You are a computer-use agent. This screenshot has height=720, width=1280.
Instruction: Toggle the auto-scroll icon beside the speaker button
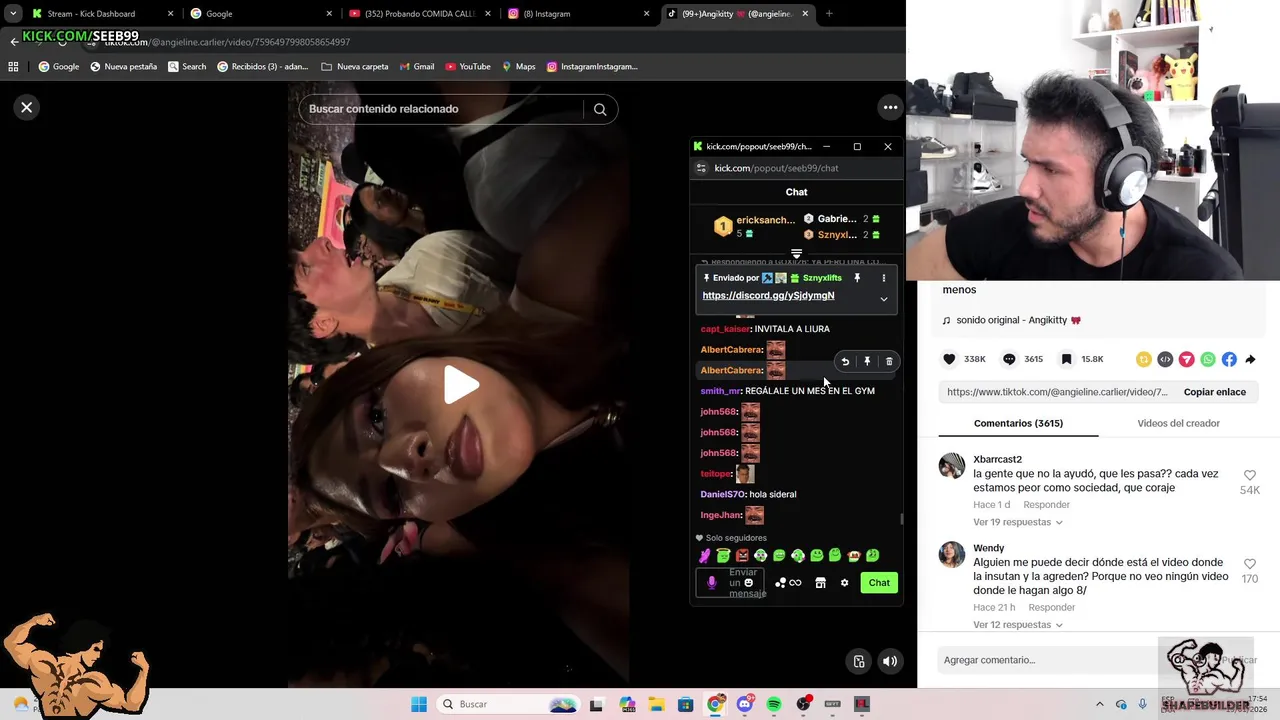coord(859,661)
